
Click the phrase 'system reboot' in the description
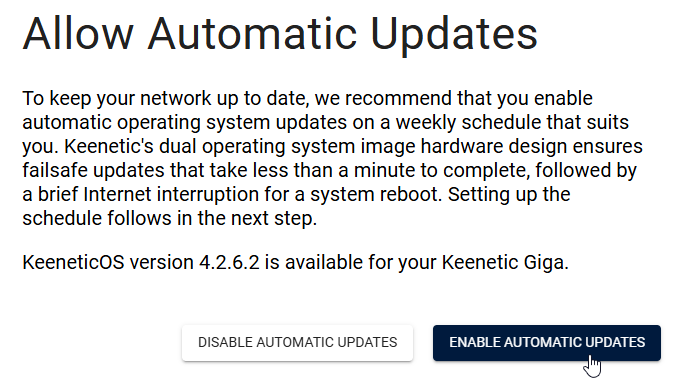(374, 194)
